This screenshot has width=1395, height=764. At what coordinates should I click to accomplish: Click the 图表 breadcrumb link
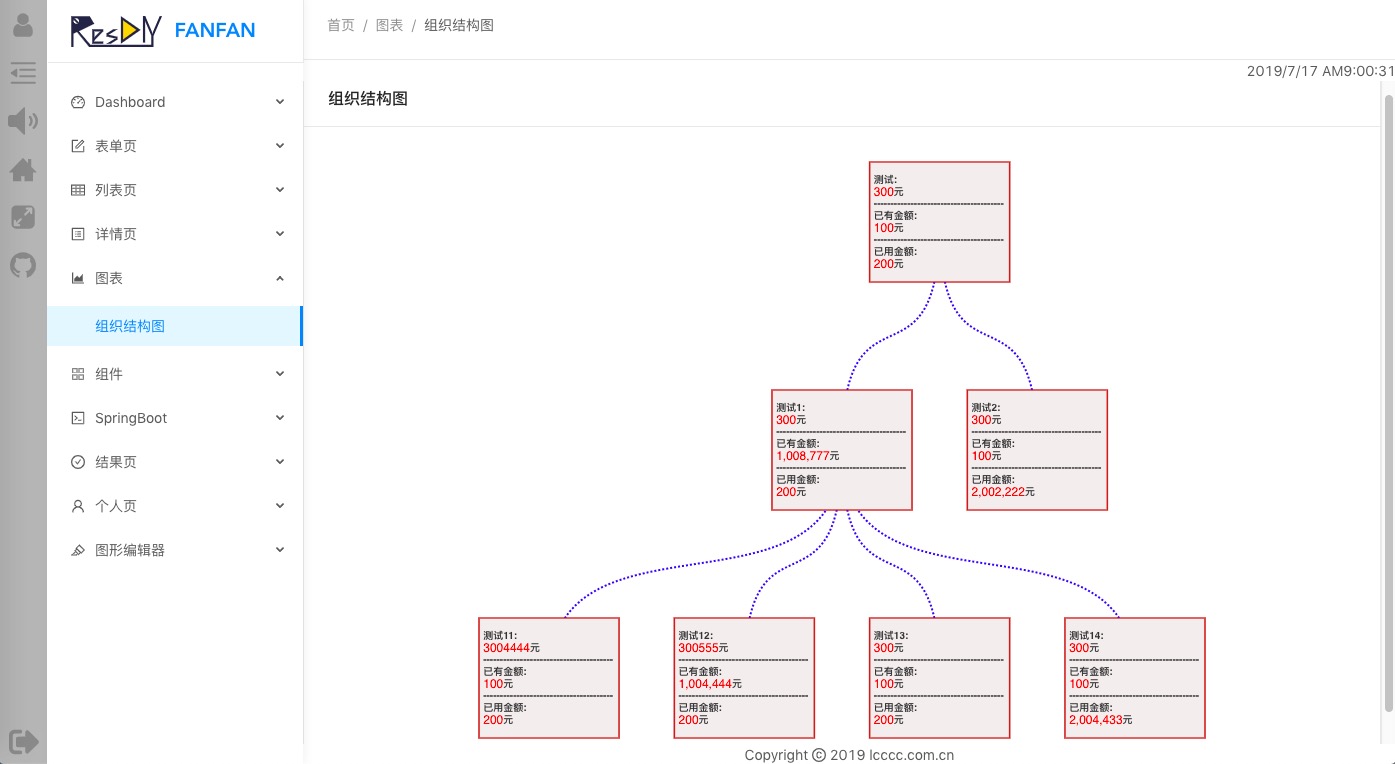coord(390,25)
